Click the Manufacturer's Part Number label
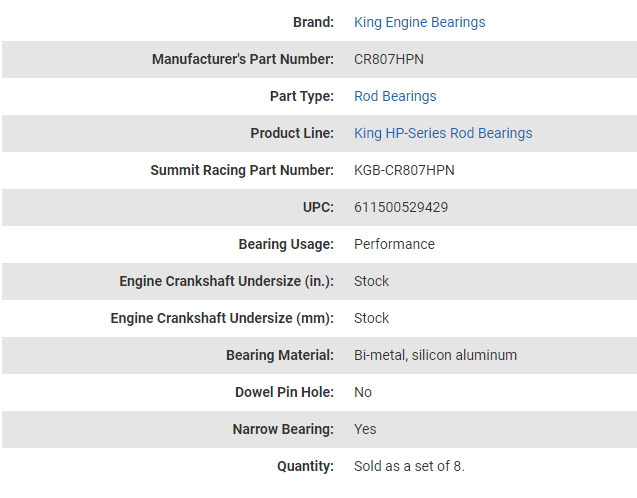Image resolution: width=637 pixels, height=498 pixels. 242,59
